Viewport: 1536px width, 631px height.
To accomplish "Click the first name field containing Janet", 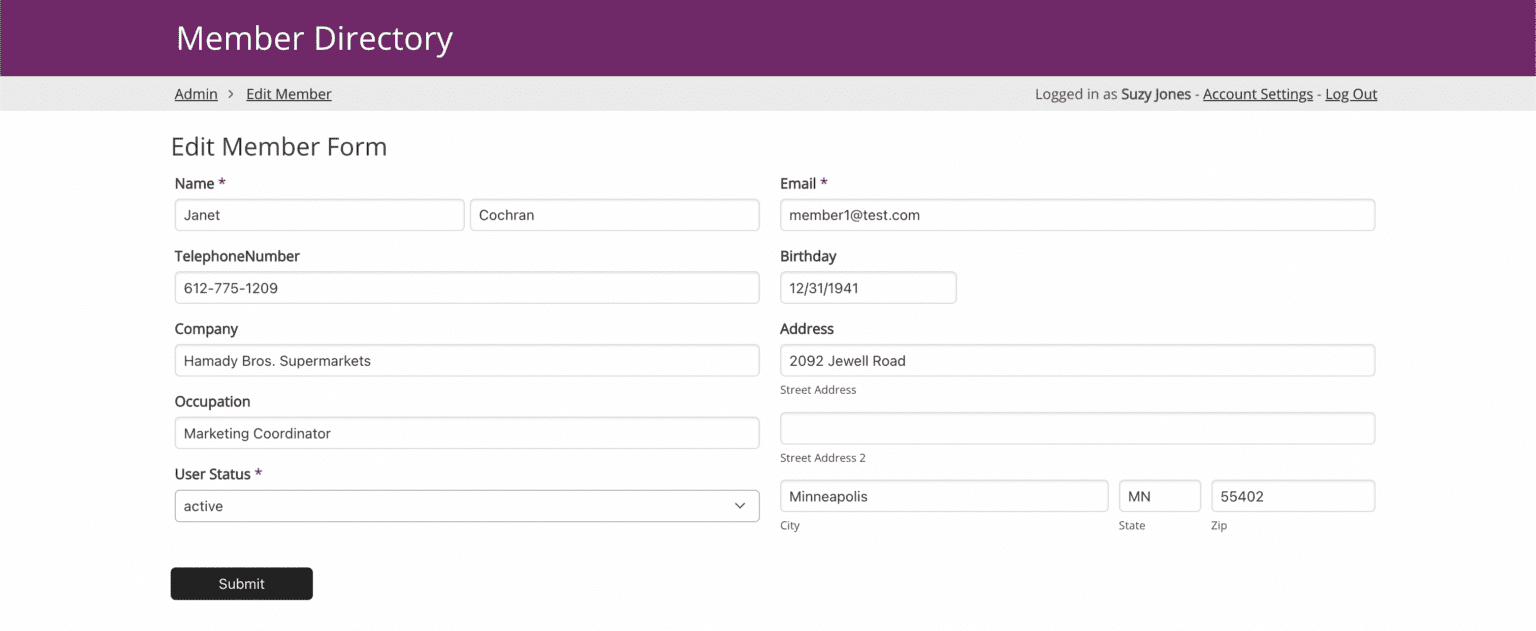I will (319, 215).
